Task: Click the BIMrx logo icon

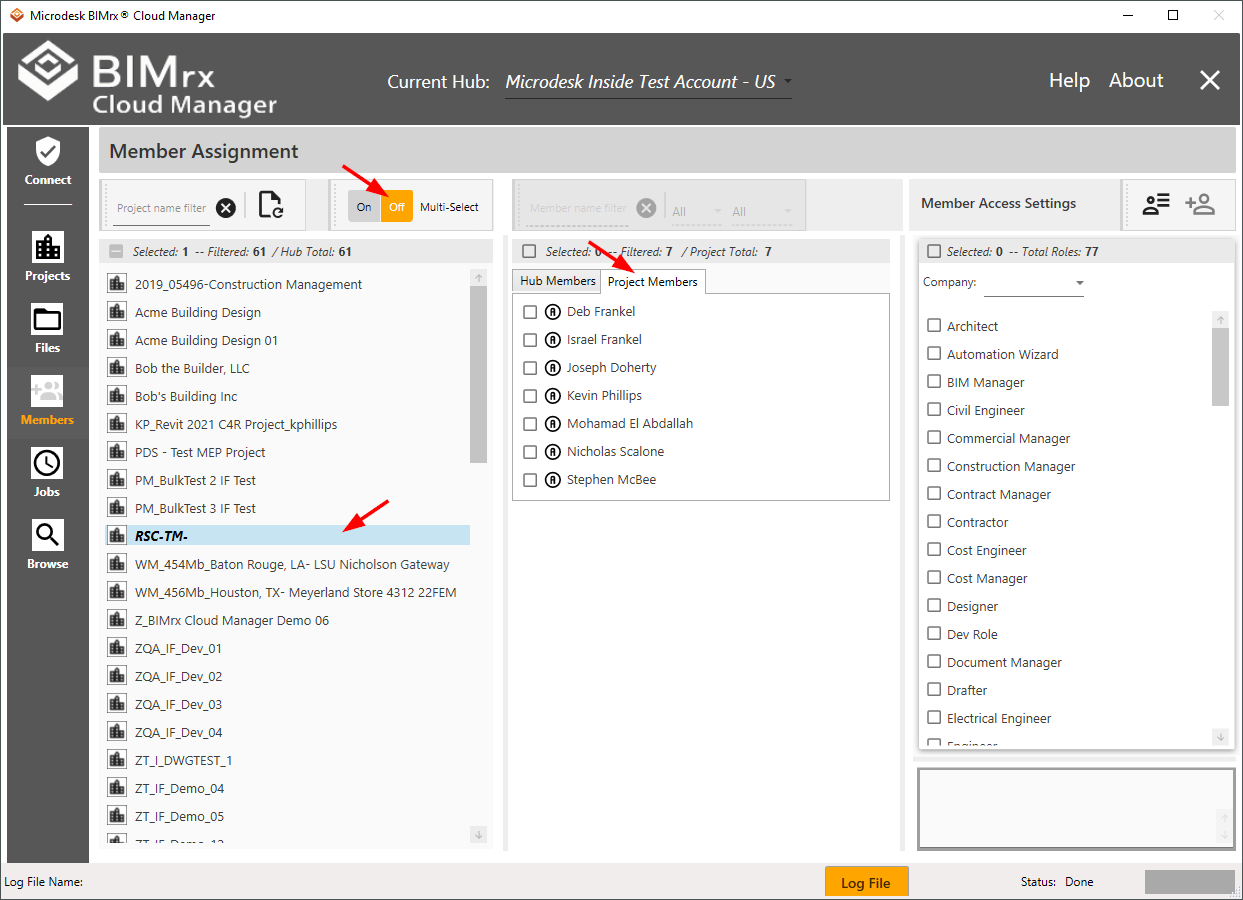Action: point(48,71)
